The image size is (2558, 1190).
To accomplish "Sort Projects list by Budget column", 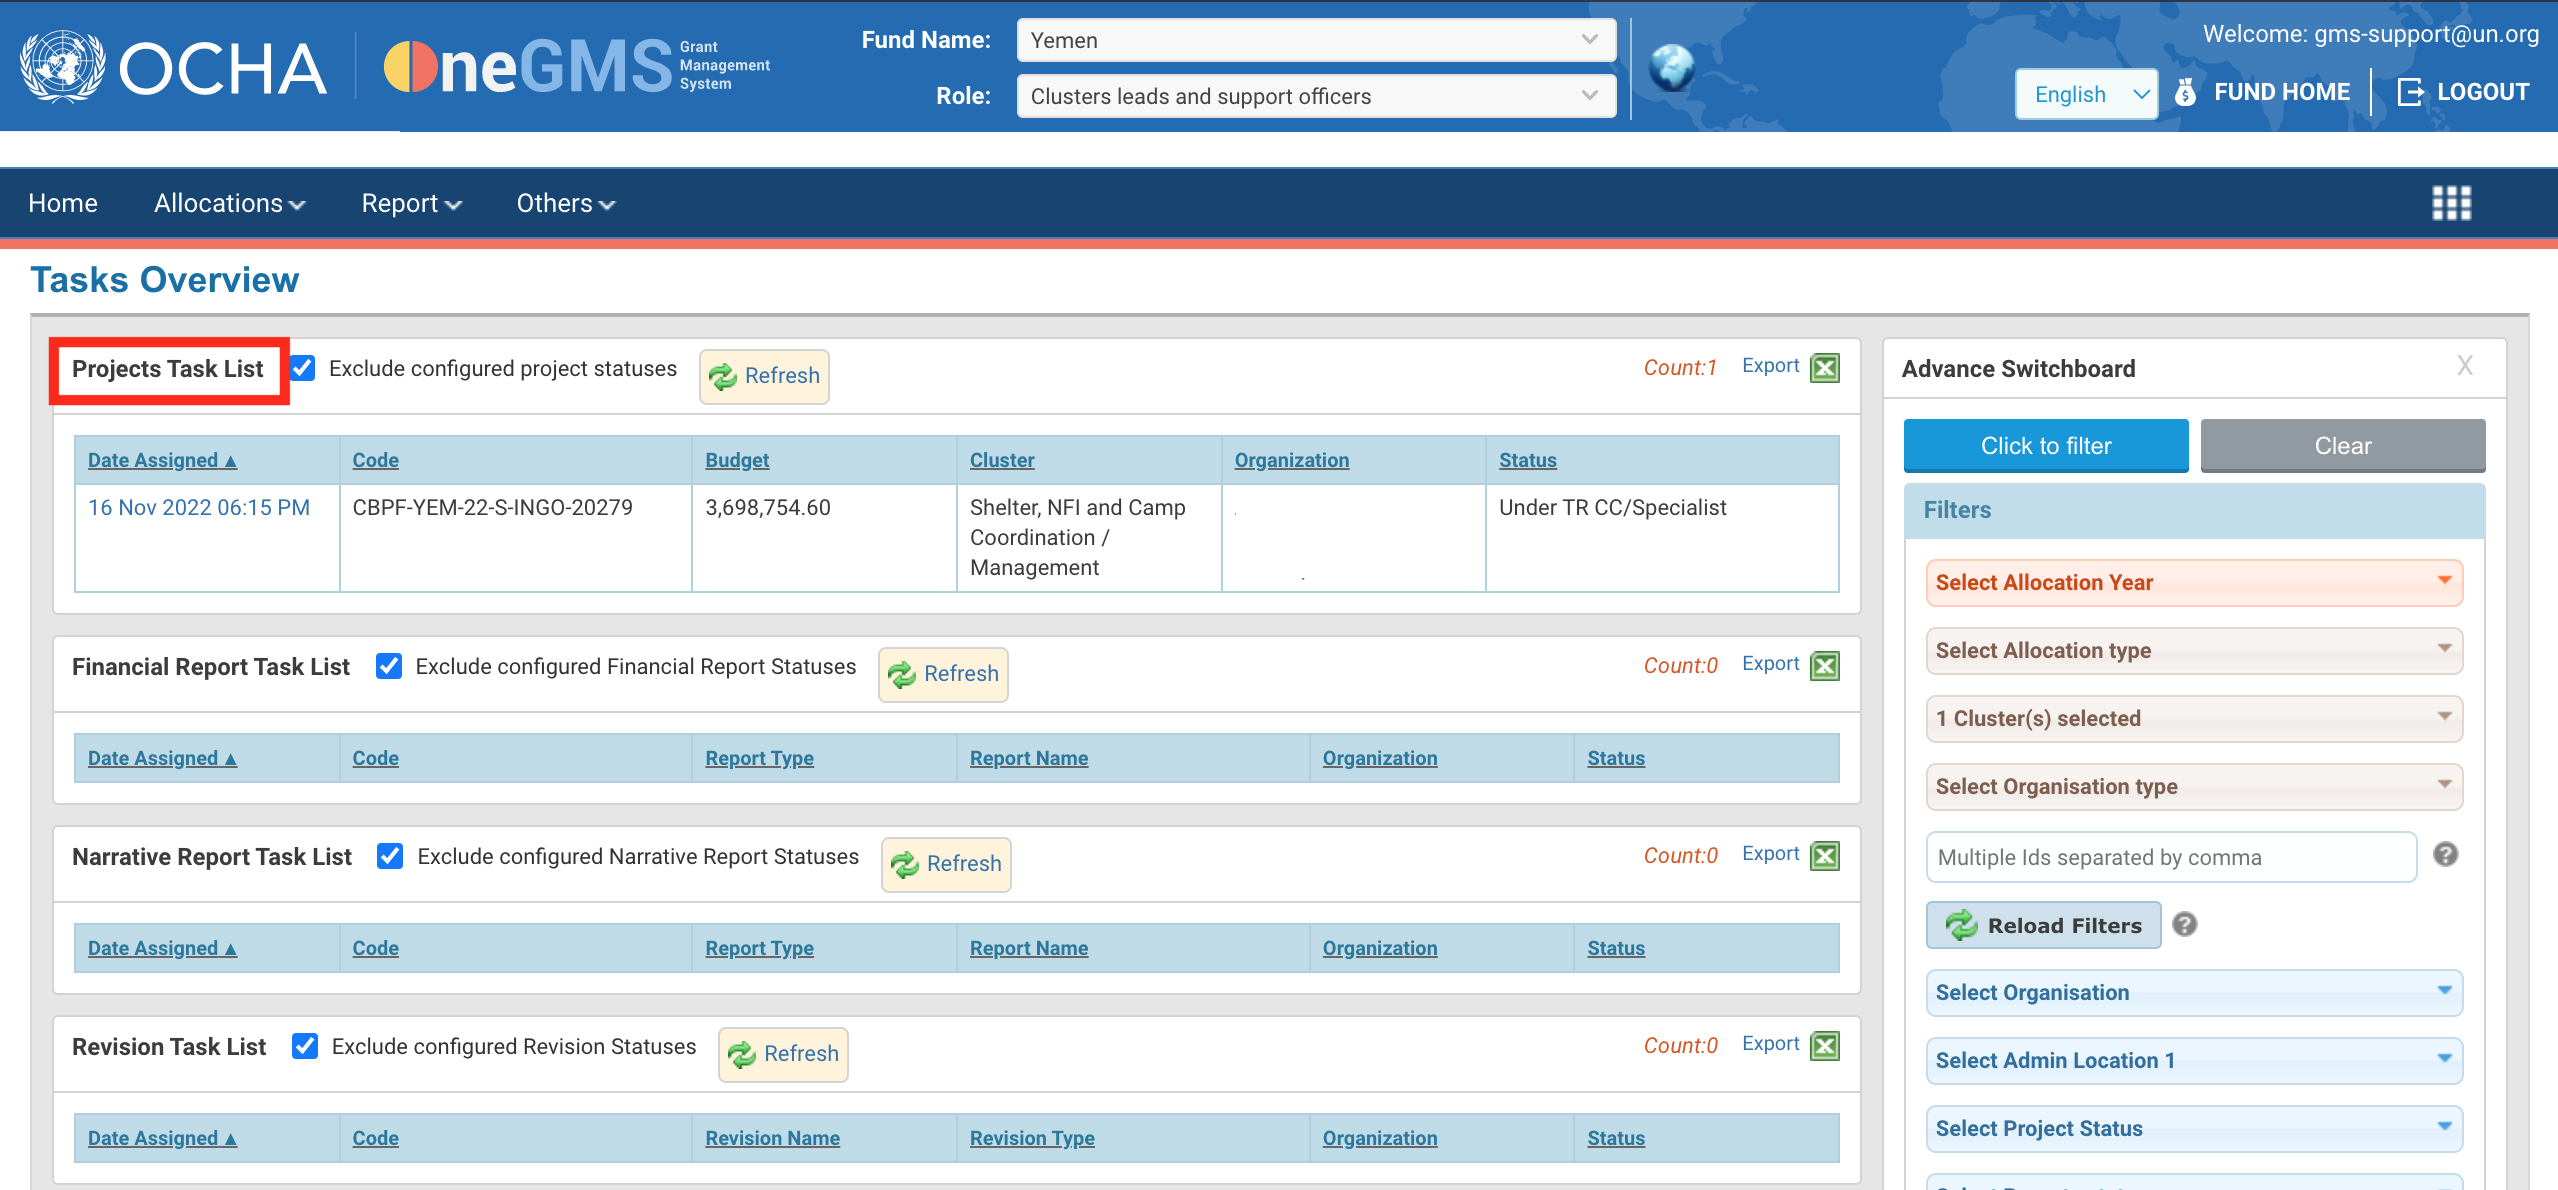I will point(737,460).
